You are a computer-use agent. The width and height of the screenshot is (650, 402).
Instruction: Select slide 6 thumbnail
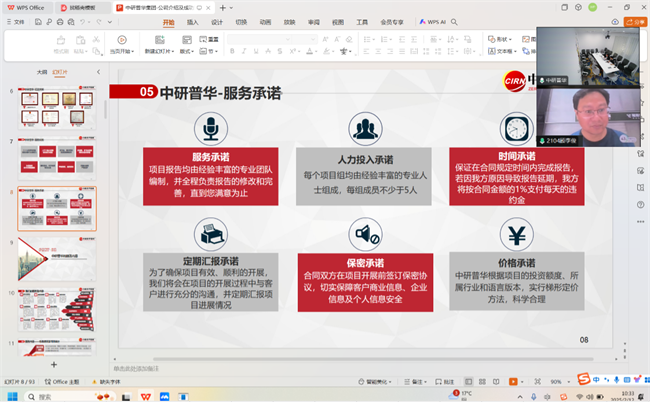point(57,107)
